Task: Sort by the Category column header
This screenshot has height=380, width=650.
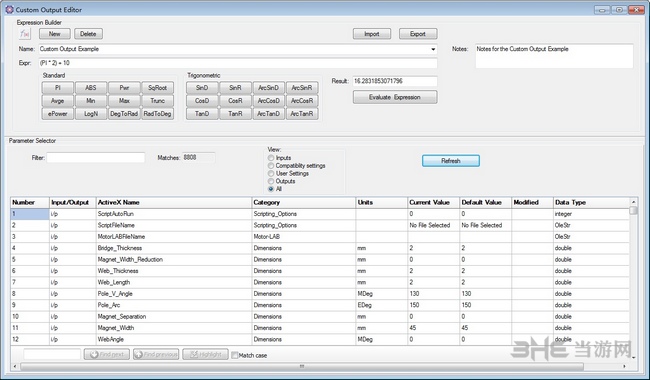Action: pyautogui.click(x=303, y=203)
